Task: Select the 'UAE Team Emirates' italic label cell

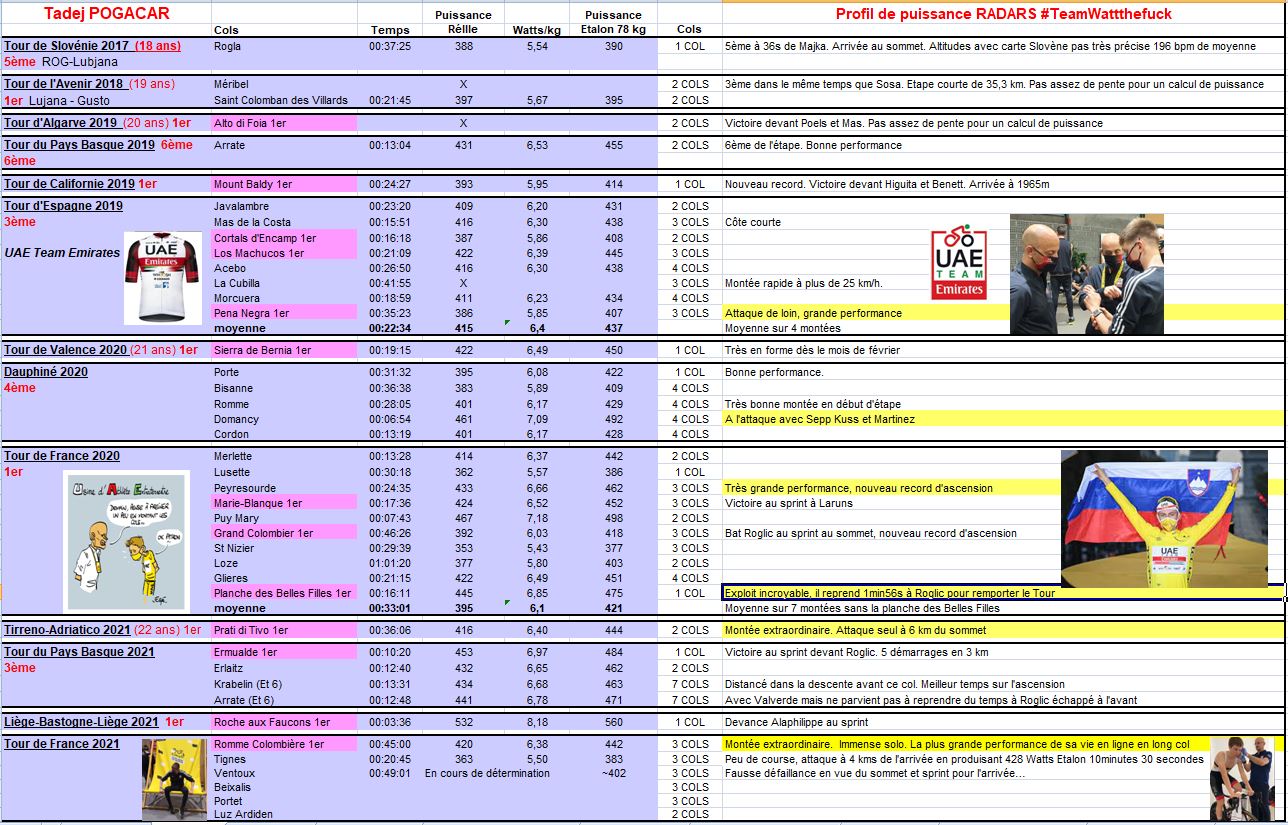Action: click(62, 253)
